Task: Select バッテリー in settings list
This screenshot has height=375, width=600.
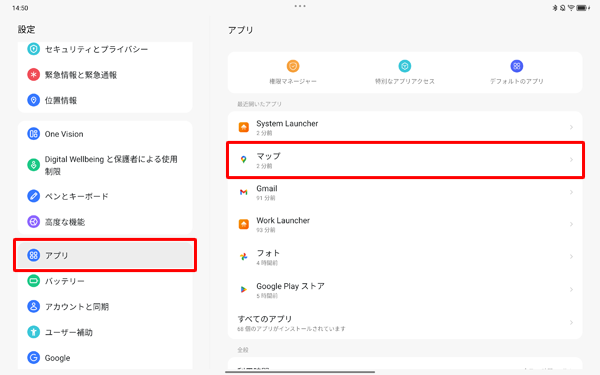Action: (x=105, y=281)
